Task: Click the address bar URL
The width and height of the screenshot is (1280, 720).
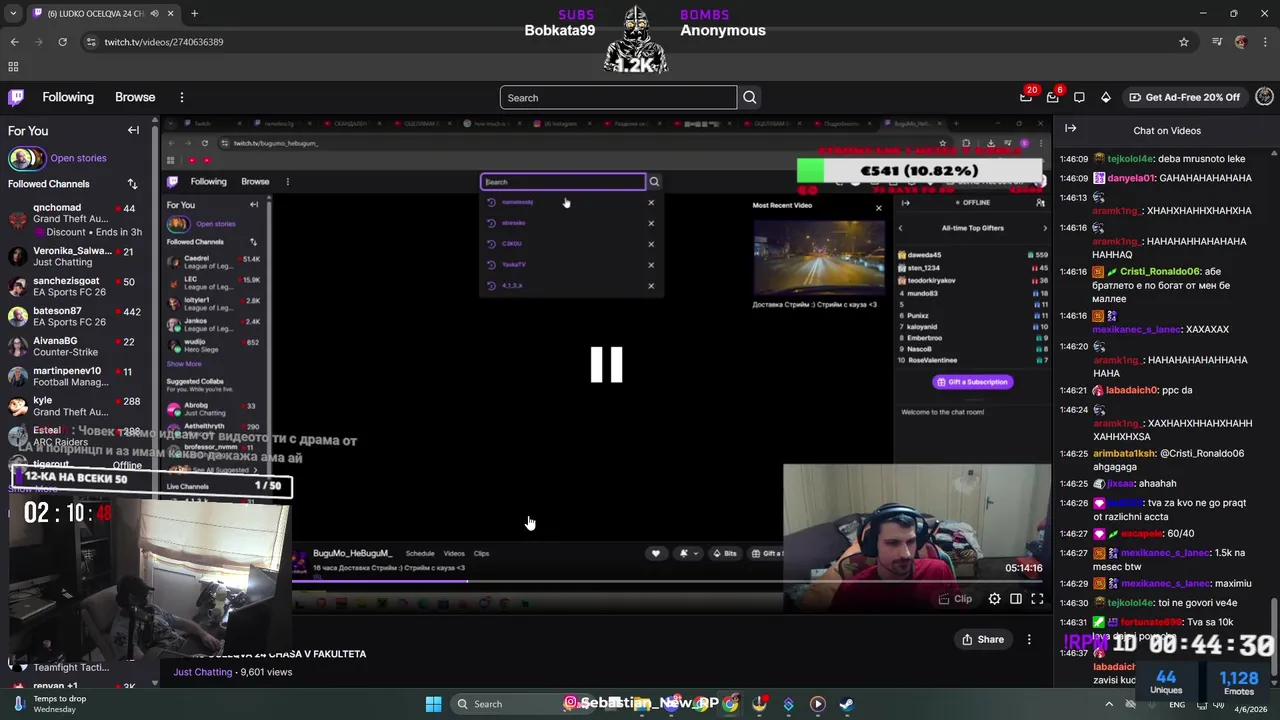Action: (164, 42)
